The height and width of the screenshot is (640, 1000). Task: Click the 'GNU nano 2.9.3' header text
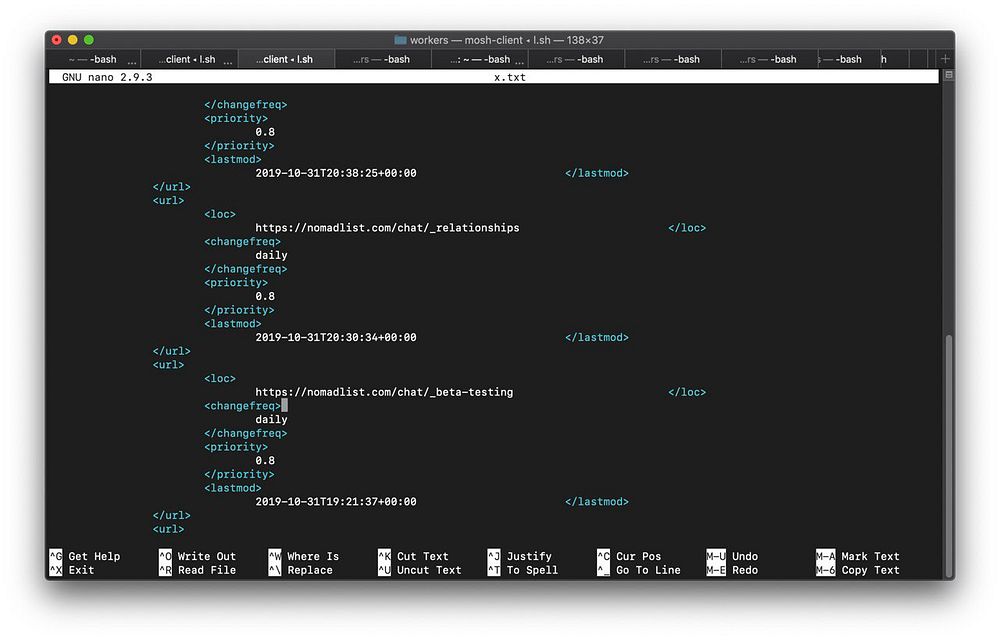(x=107, y=77)
